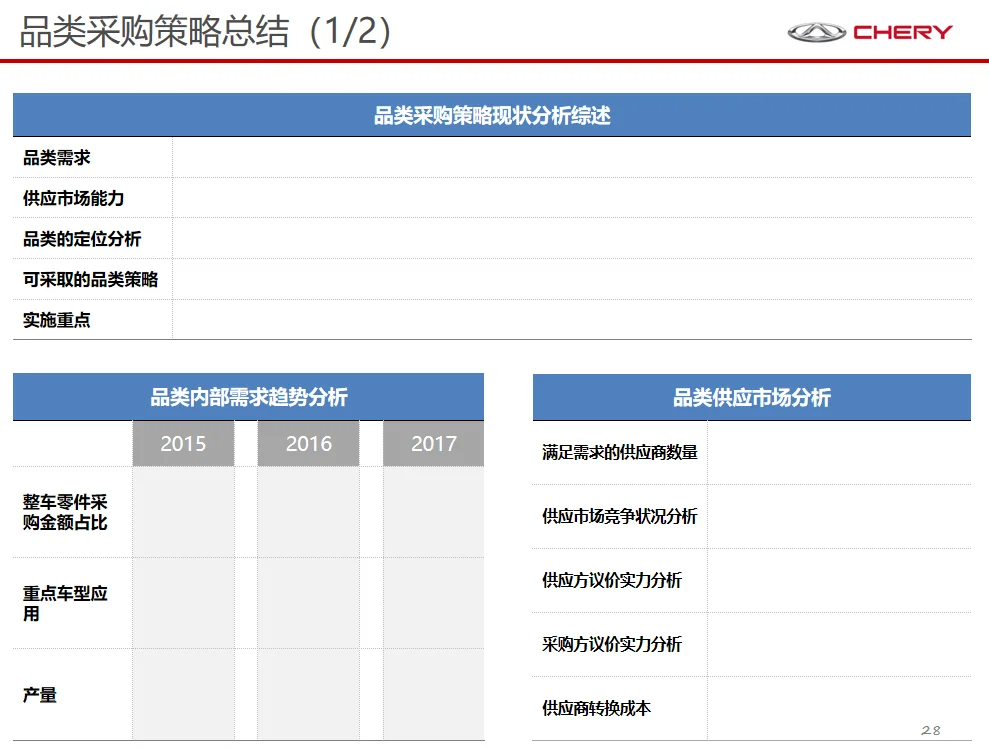989x748 pixels.
Task: Select the 2016 column header
Action: point(307,443)
